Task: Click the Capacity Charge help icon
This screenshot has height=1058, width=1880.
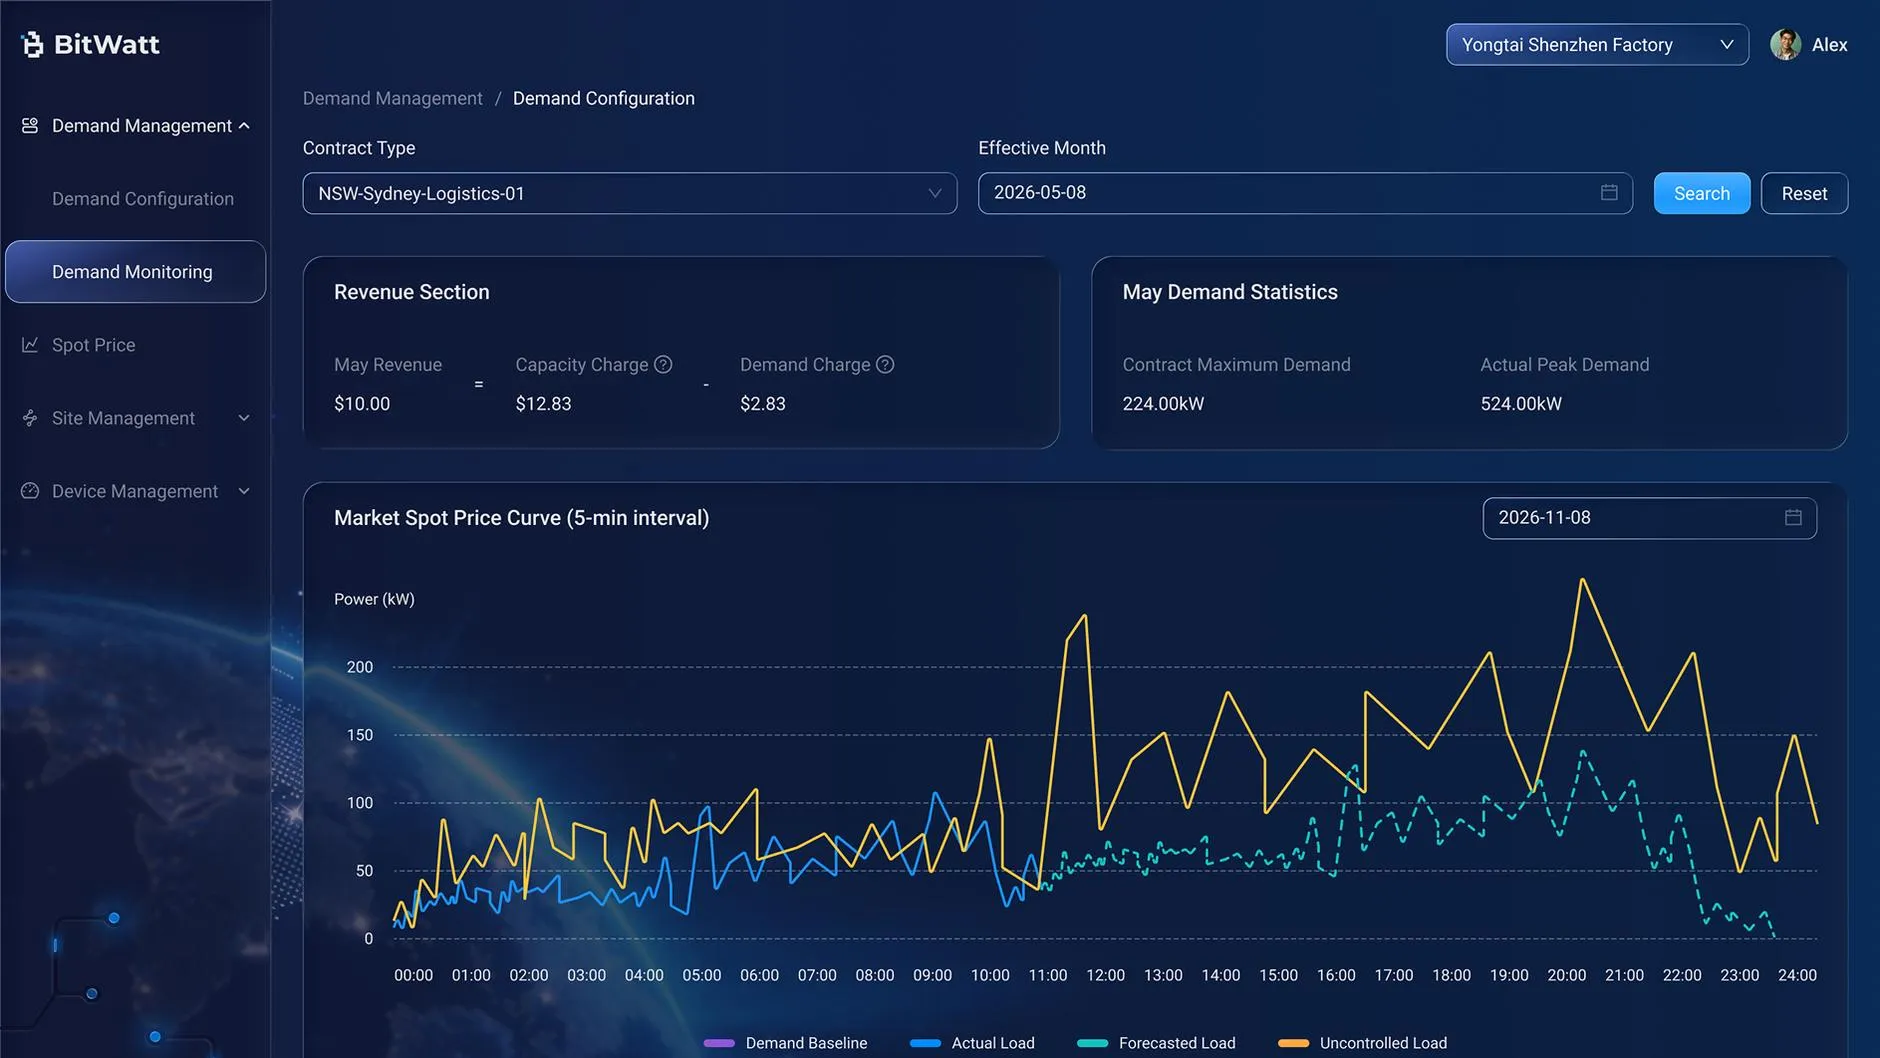Action: pos(663,364)
